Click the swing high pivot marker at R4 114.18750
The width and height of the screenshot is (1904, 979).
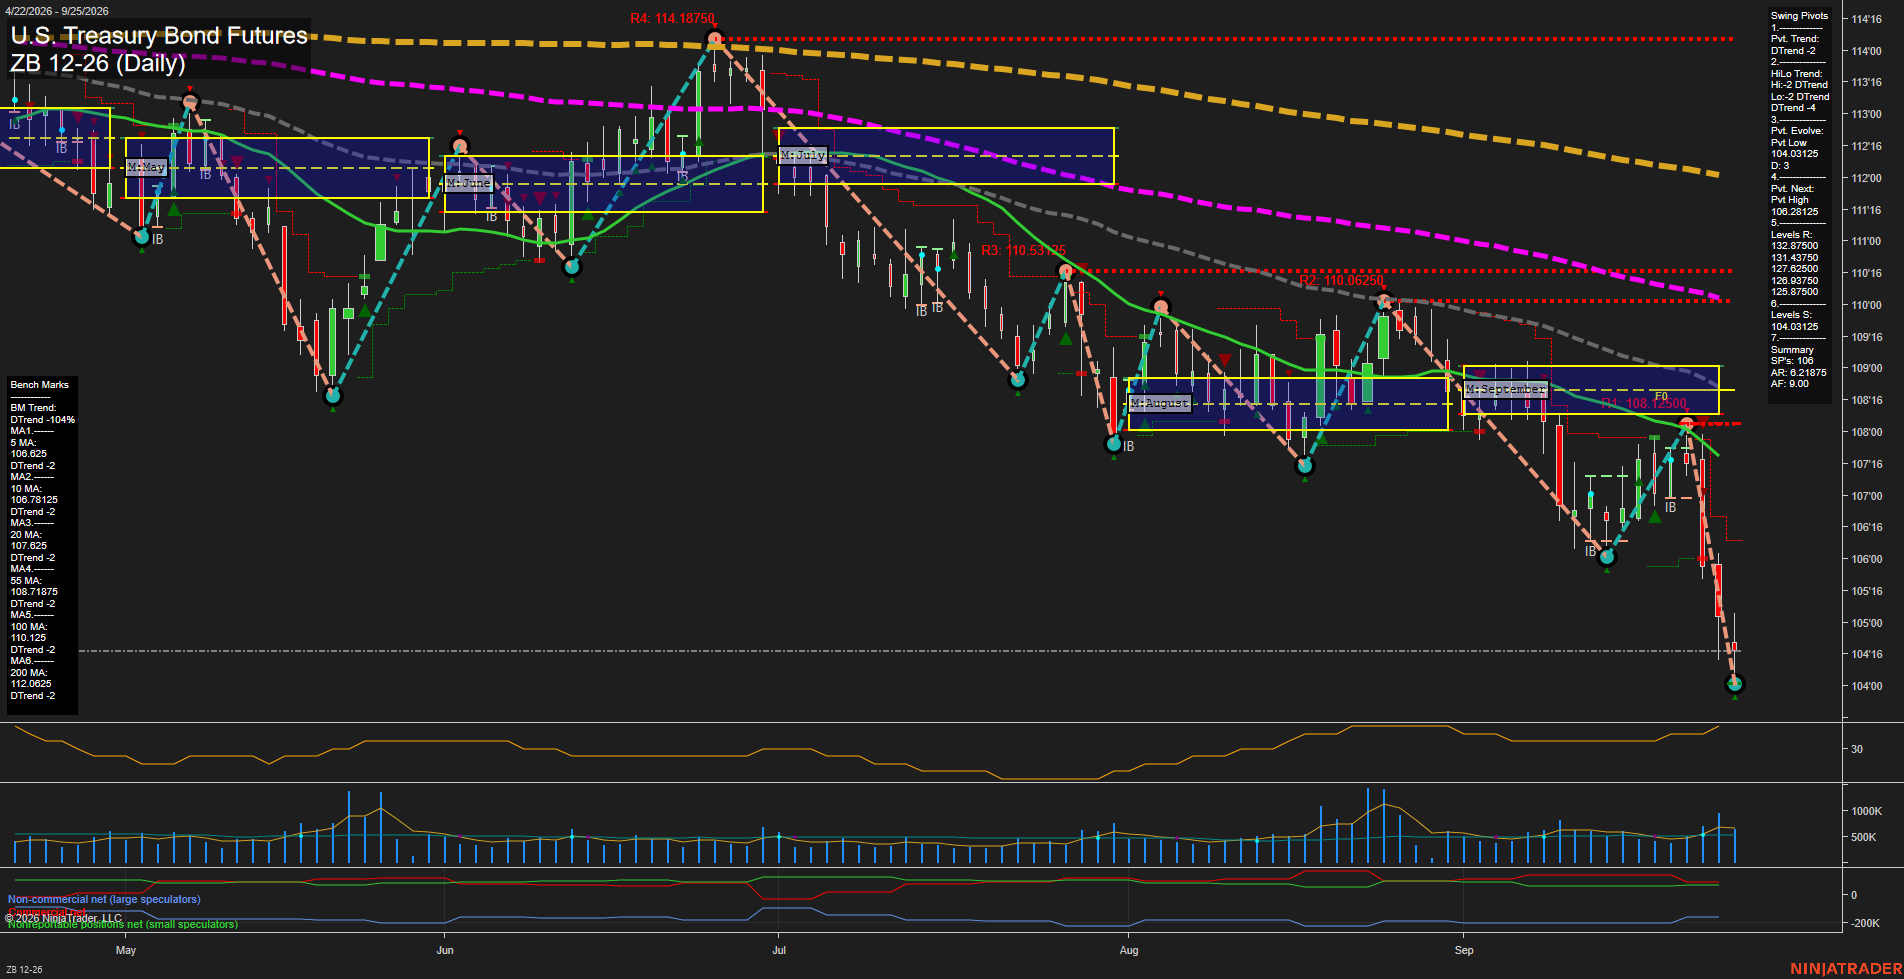pos(714,40)
